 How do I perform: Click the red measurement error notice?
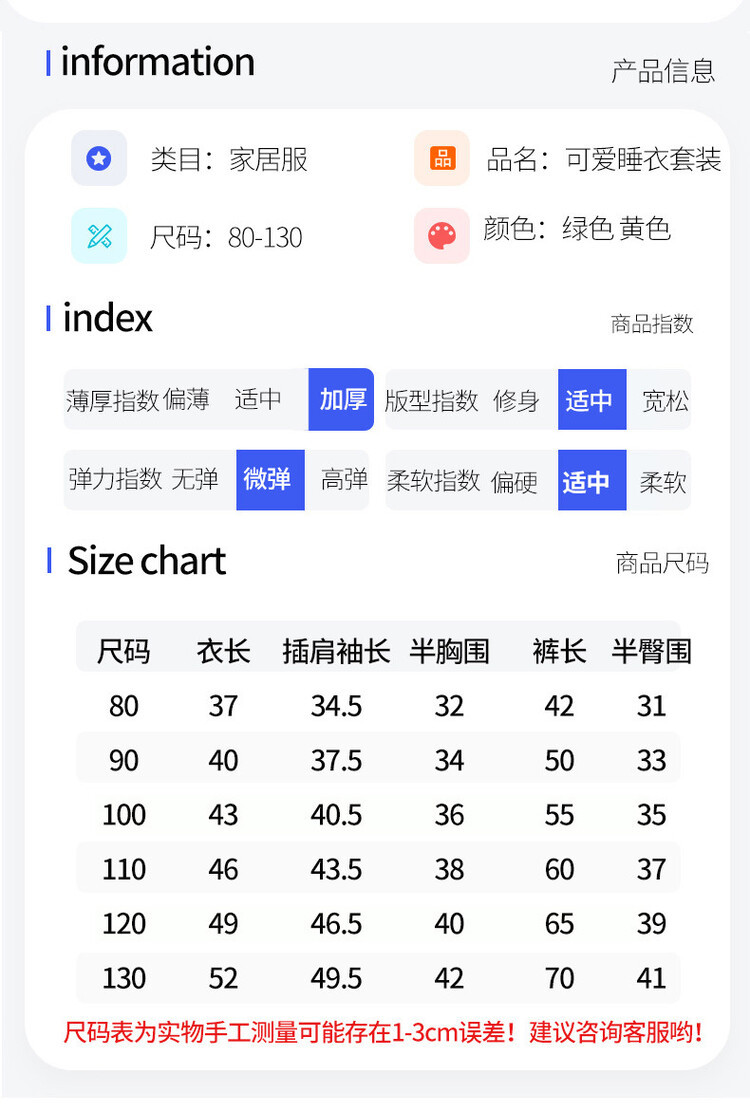(x=383, y=1031)
